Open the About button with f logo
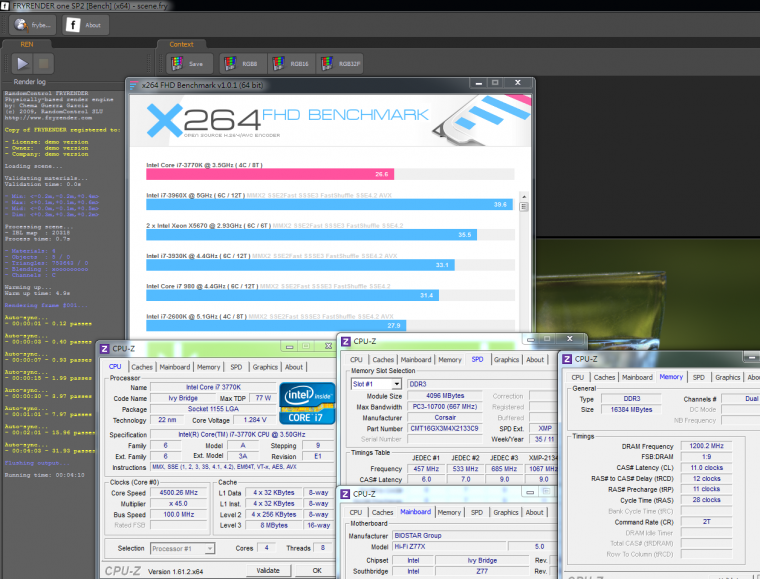This screenshot has height=579, width=760. click(83, 24)
